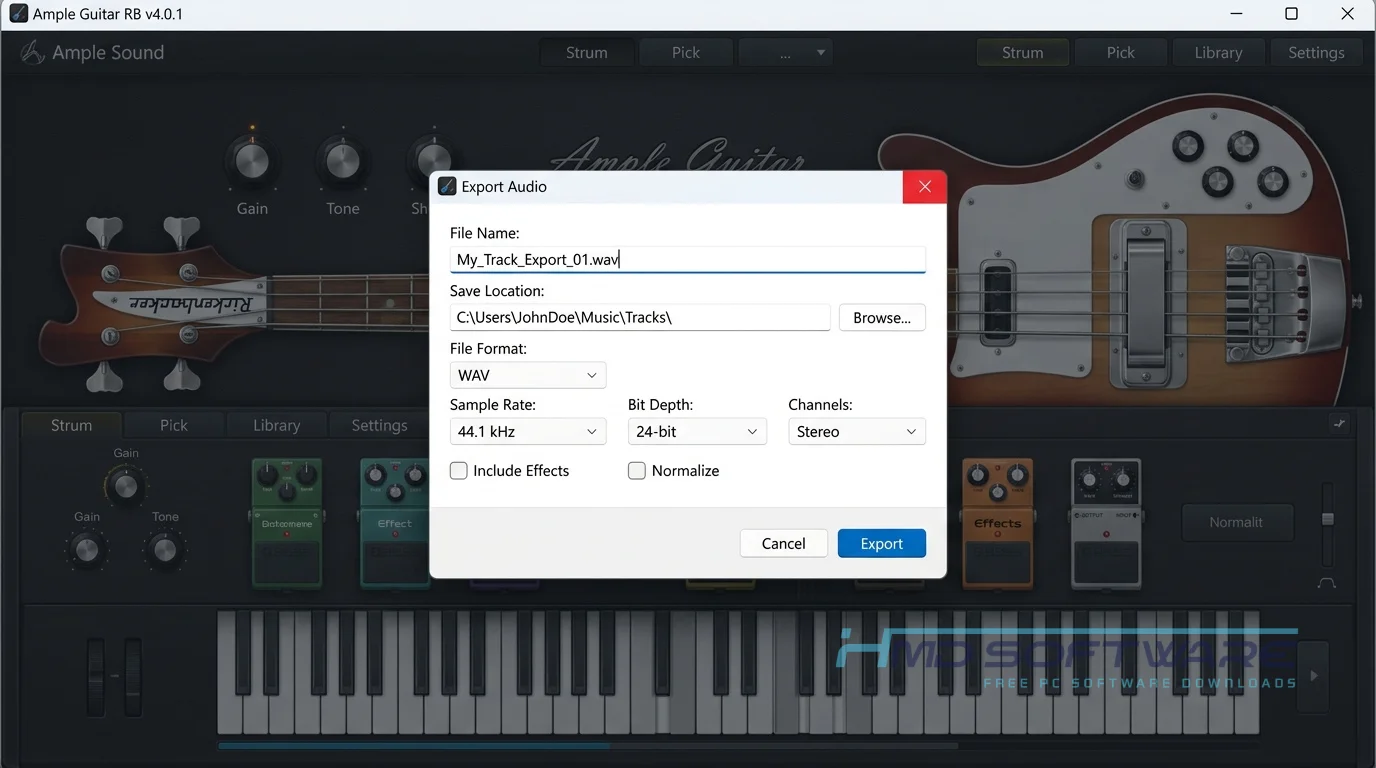The image size is (1376, 768).
Task: Enable the Normalize checkbox
Action: (x=637, y=471)
